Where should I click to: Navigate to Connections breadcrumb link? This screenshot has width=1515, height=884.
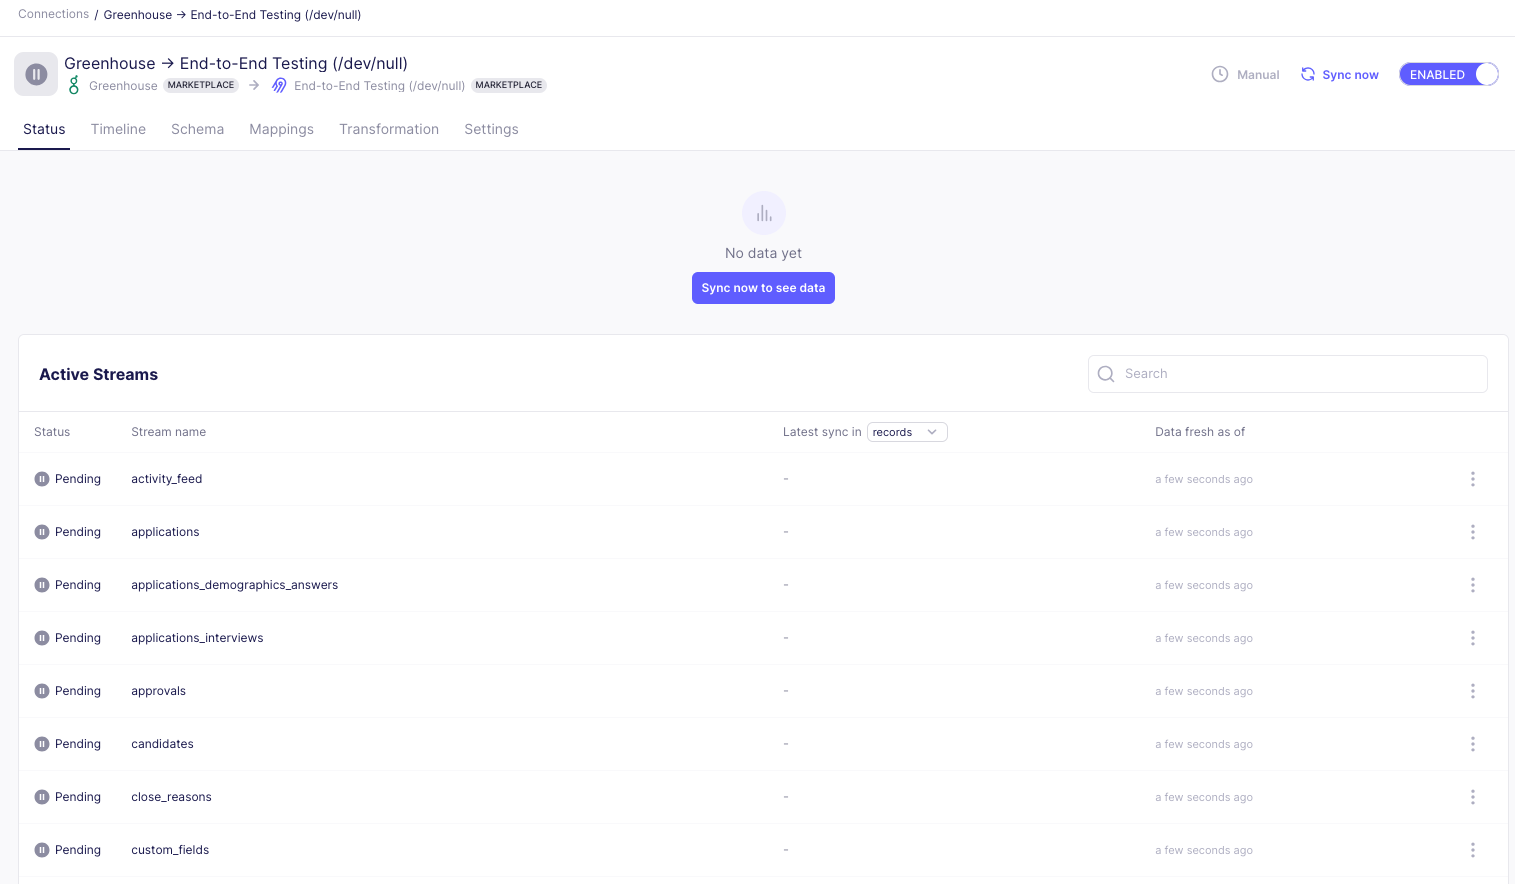[x=53, y=14]
